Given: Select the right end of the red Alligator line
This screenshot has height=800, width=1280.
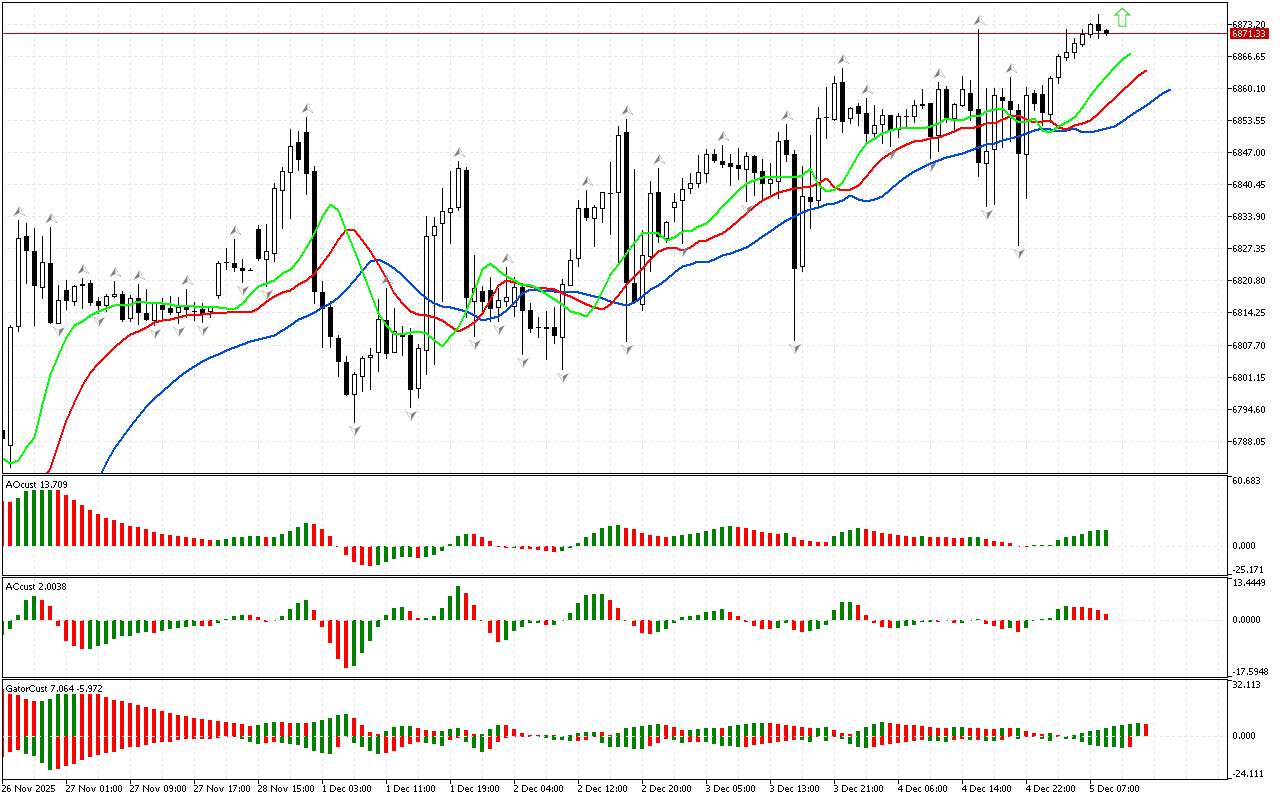Looking at the screenshot, I should click(1145, 71).
